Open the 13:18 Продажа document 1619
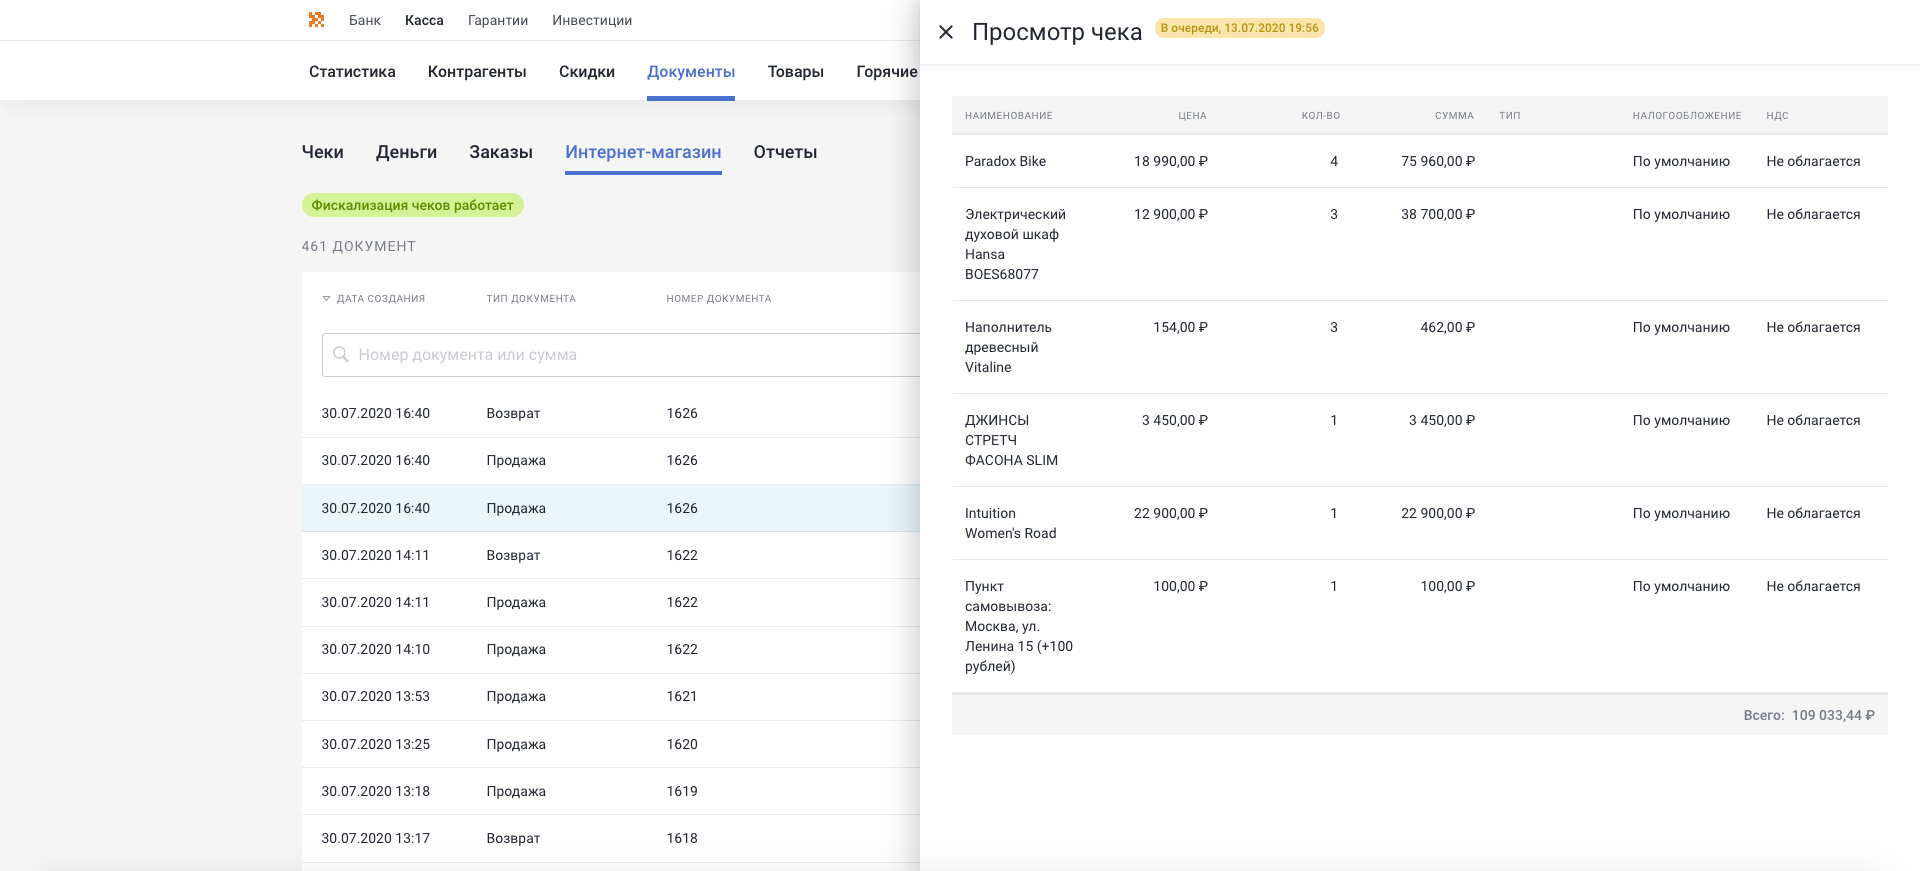 [x=611, y=792]
